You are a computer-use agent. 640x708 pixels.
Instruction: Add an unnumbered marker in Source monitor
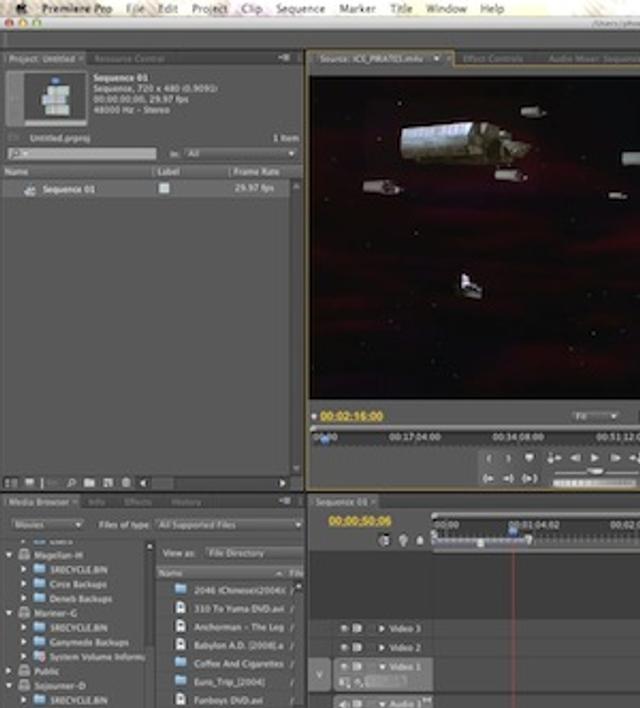click(x=529, y=458)
